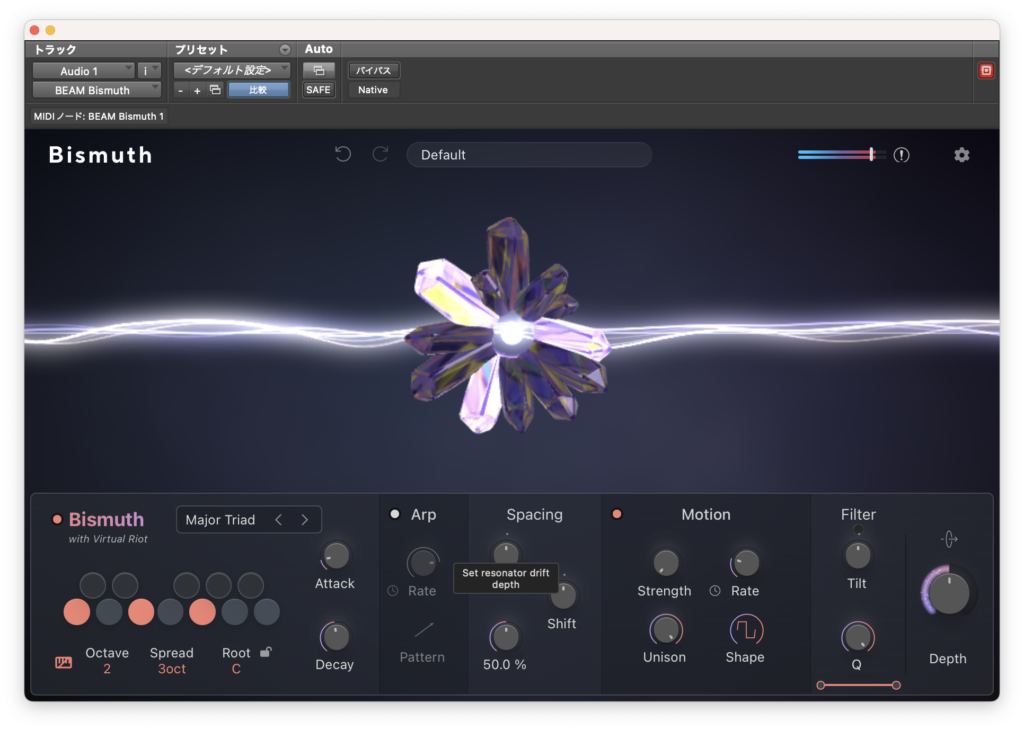
Task: Click the 50.0 % Spacing knob
Action: pos(505,637)
